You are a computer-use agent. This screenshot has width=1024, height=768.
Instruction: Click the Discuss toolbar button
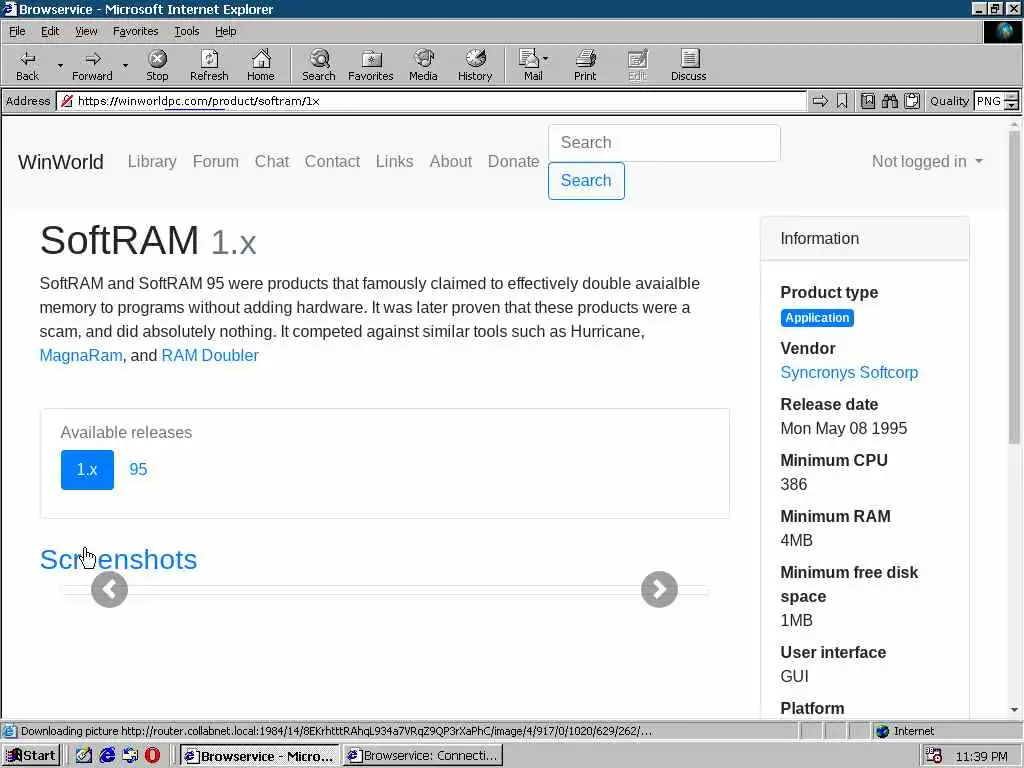tap(688, 65)
